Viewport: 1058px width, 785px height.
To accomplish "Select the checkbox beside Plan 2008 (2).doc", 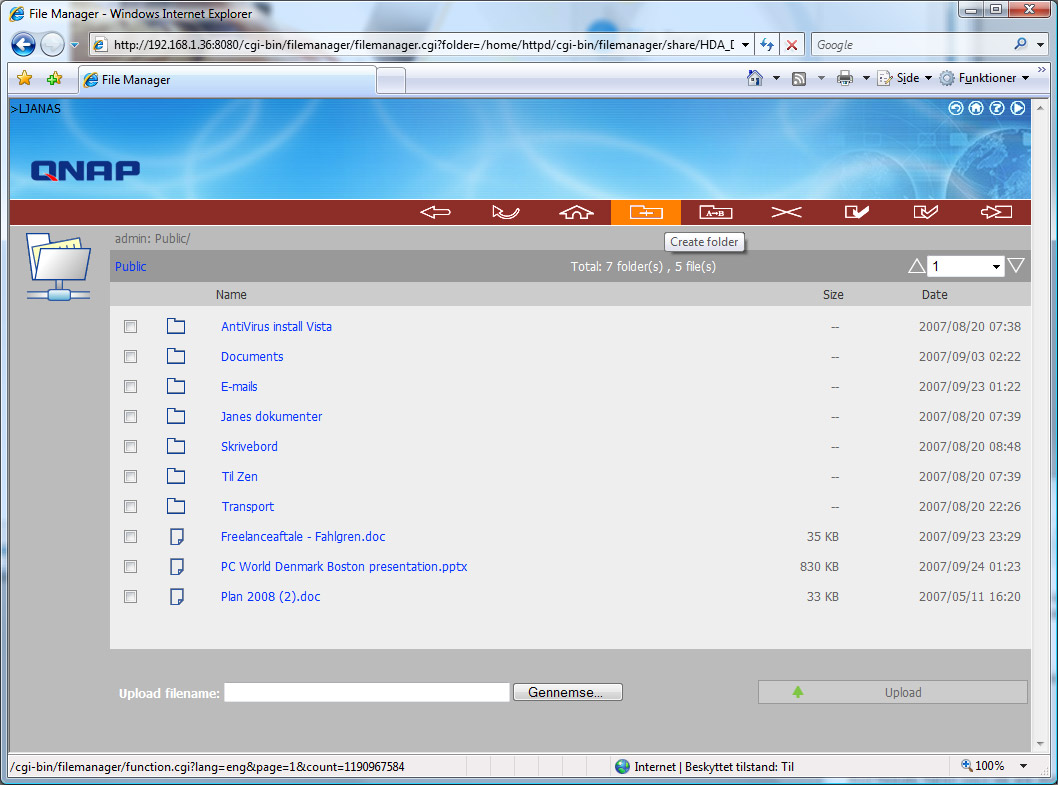I will (130, 597).
